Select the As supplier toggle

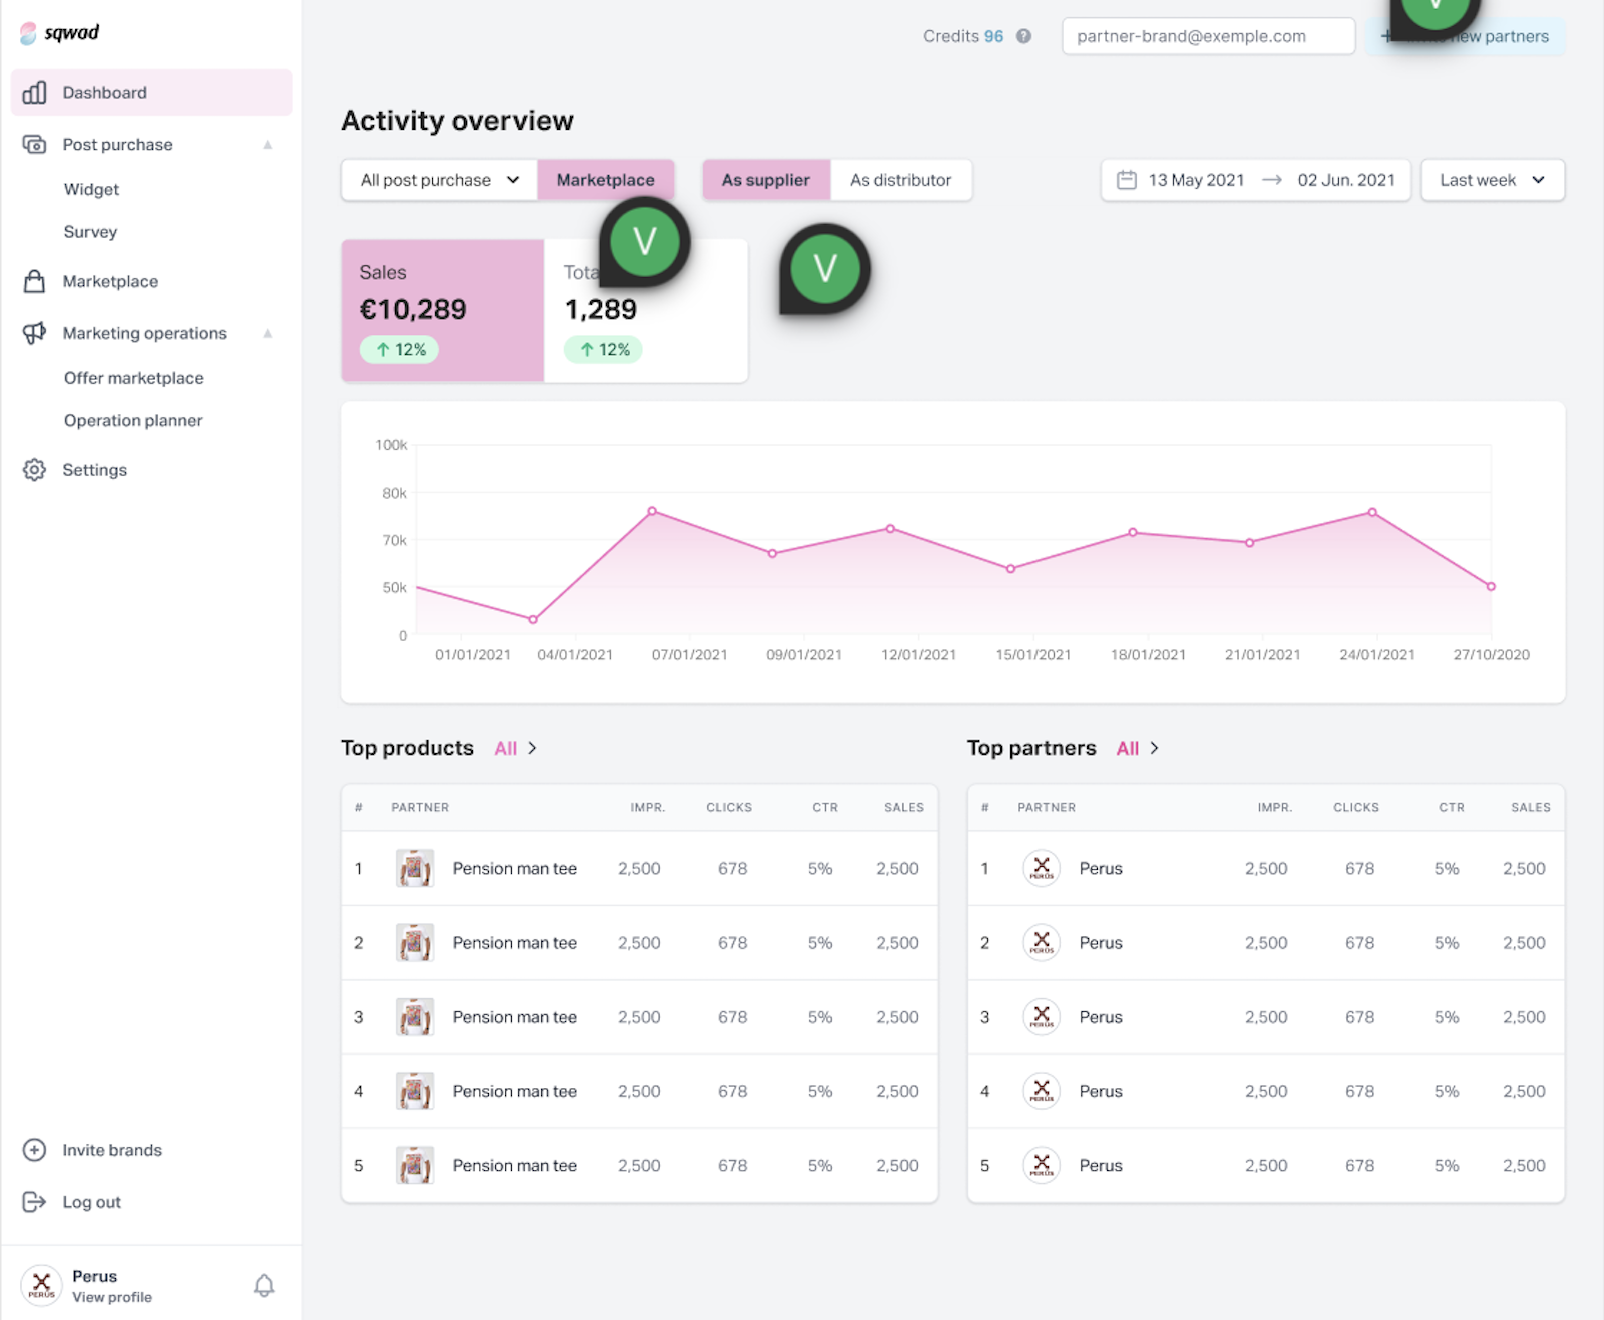[765, 180]
